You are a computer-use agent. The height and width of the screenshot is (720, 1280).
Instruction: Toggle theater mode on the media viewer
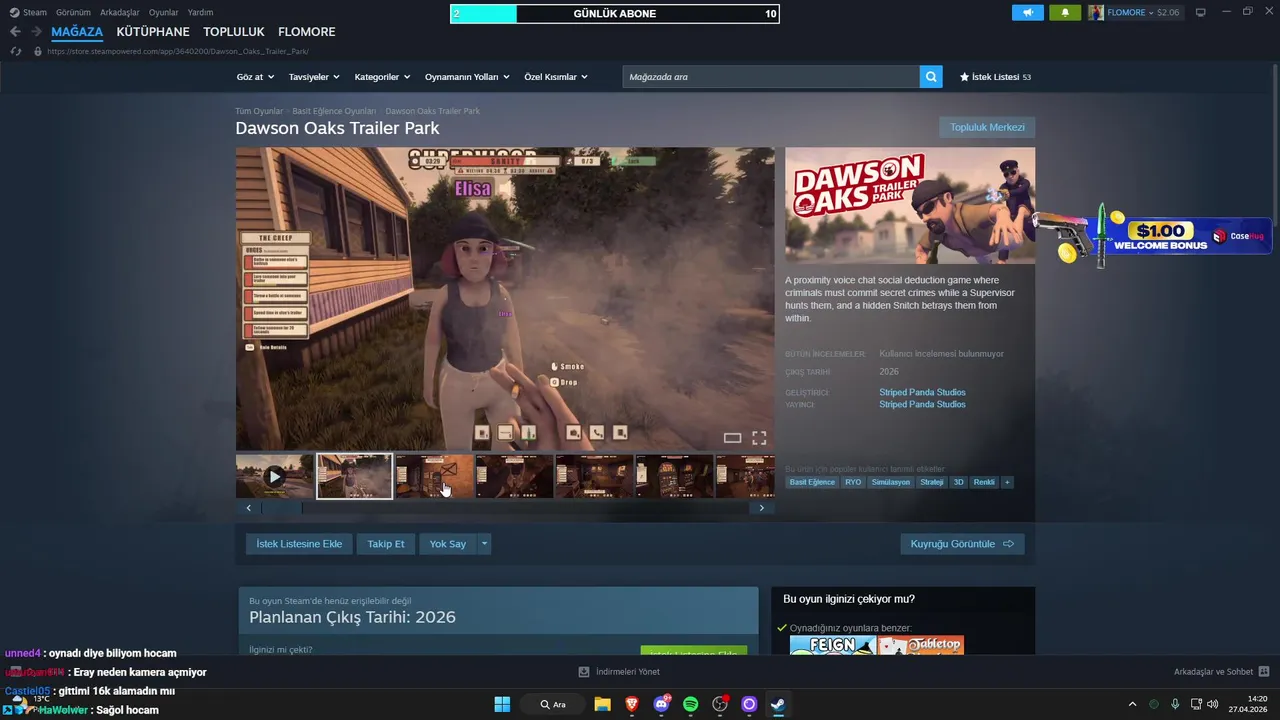tap(732, 438)
